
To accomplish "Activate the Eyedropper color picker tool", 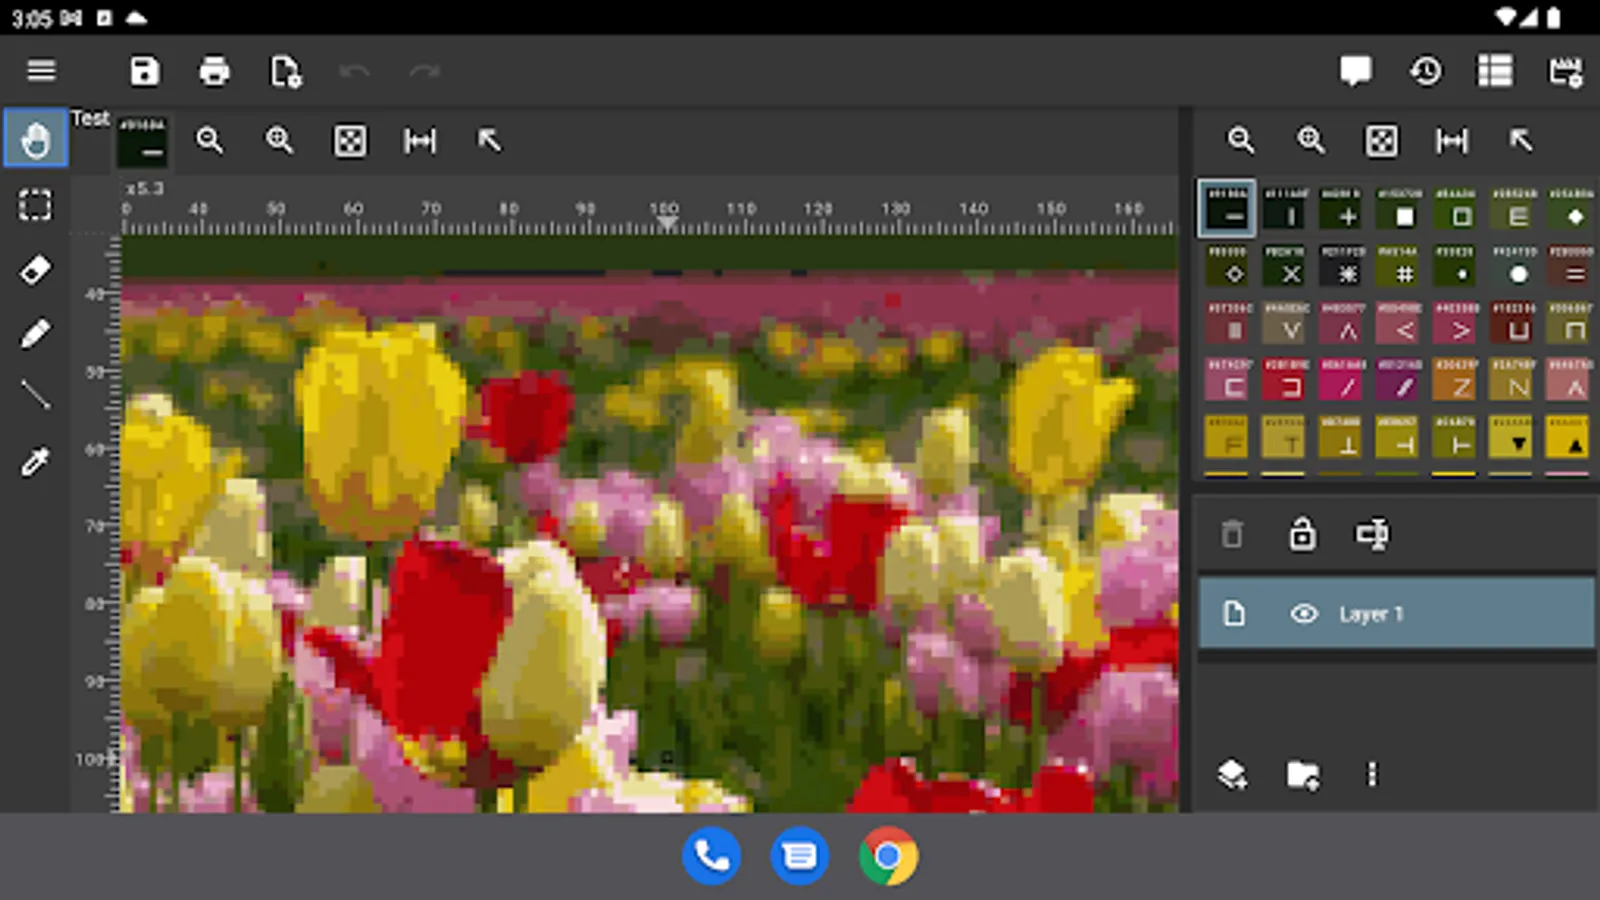I will (36, 461).
